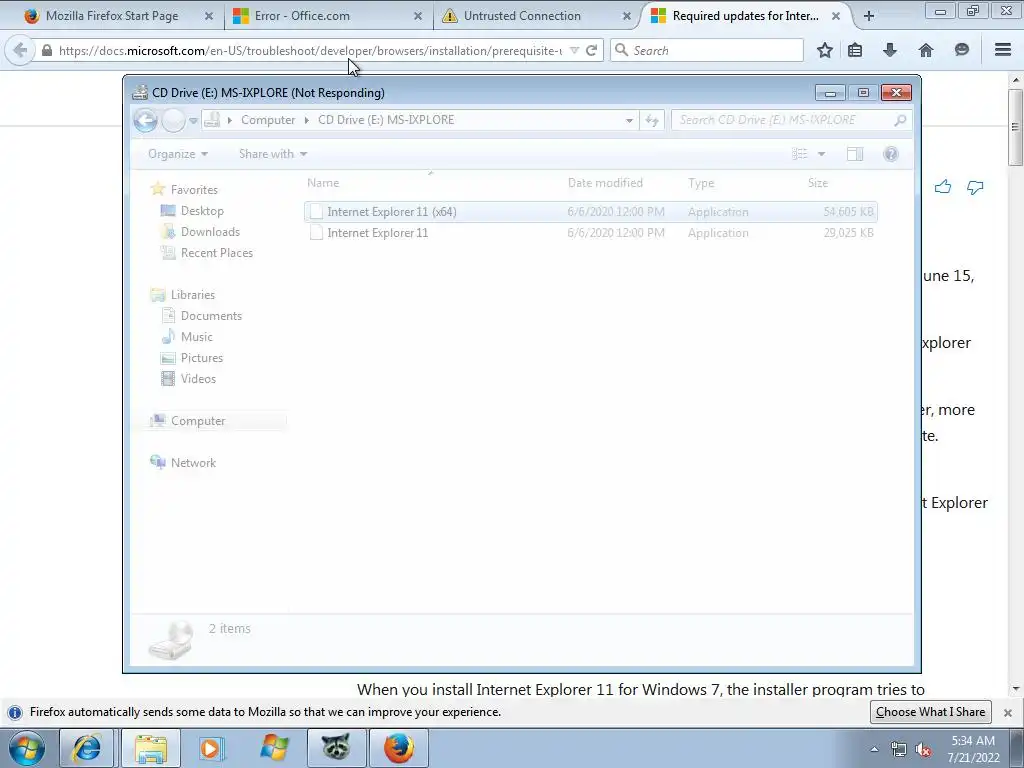Open the Share with dropdown
Image resolution: width=1024 pixels, height=768 pixels.
point(272,154)
